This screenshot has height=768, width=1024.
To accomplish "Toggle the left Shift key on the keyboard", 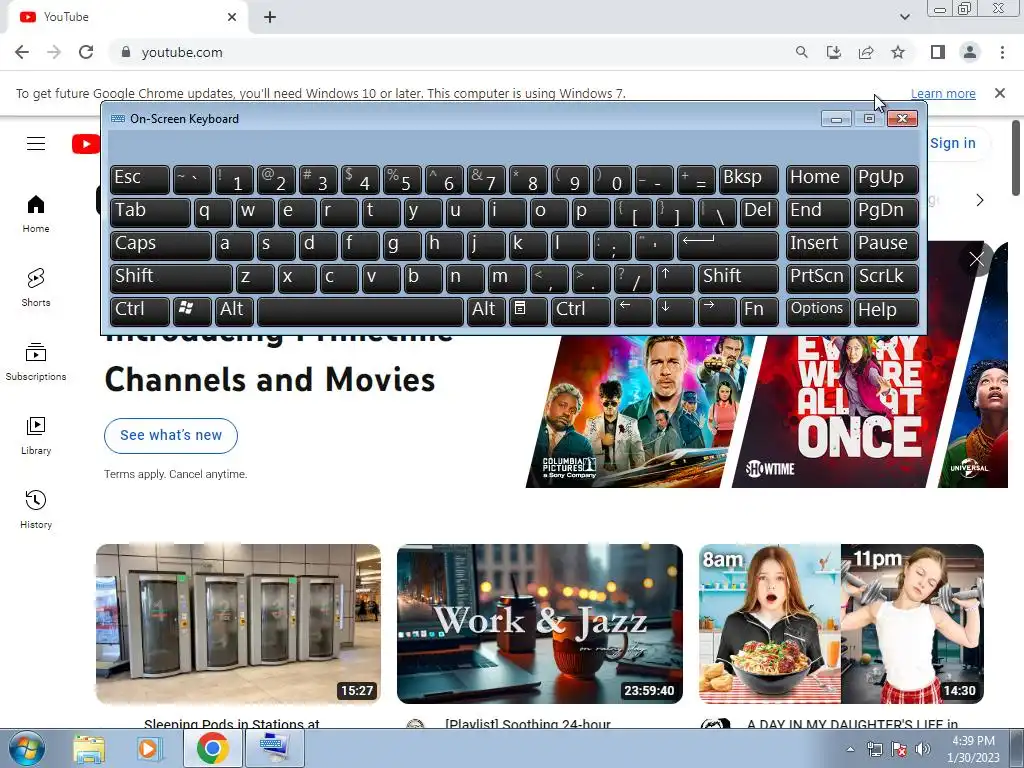I will 171,278.
